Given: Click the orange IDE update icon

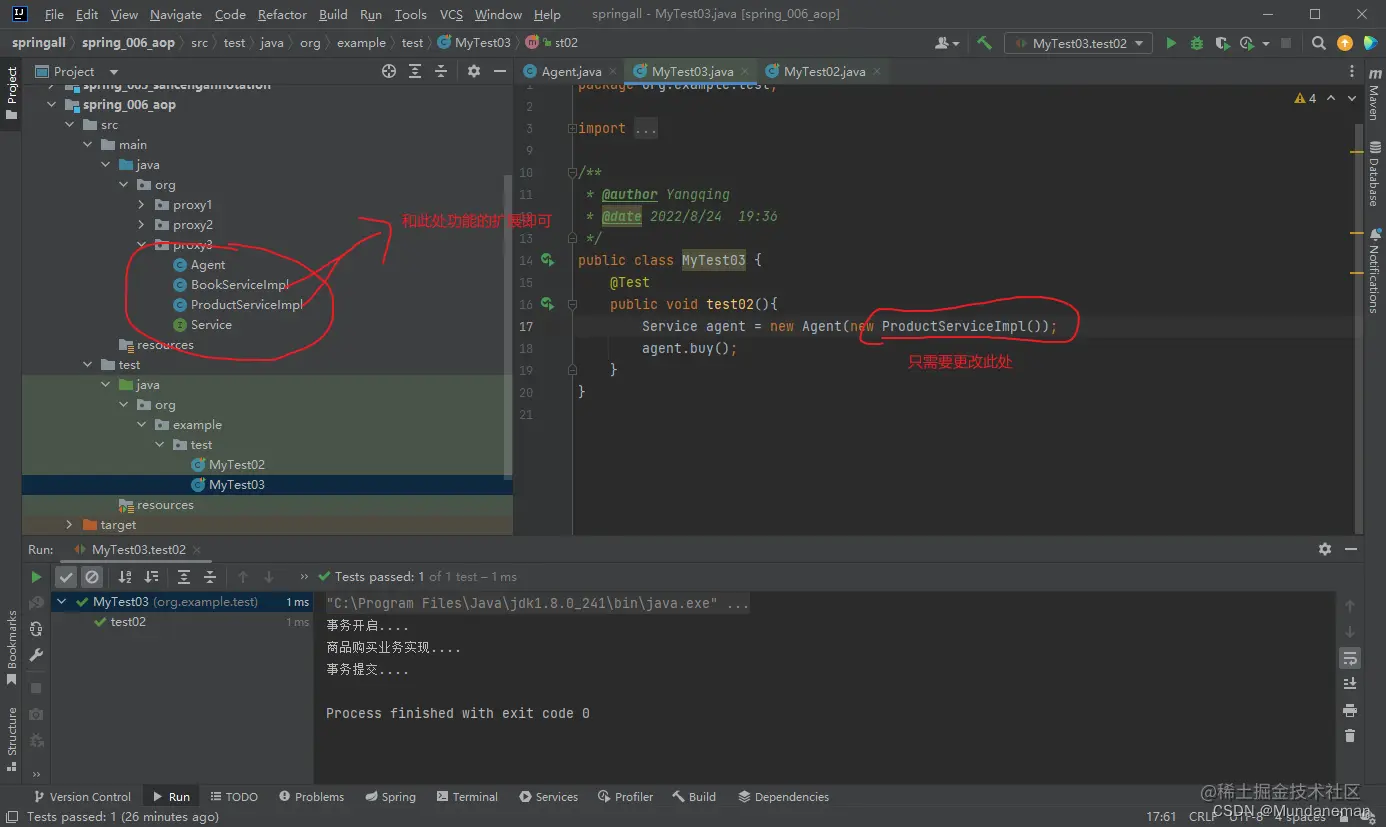Looking at the screenshot, I should pos(1345,43).
